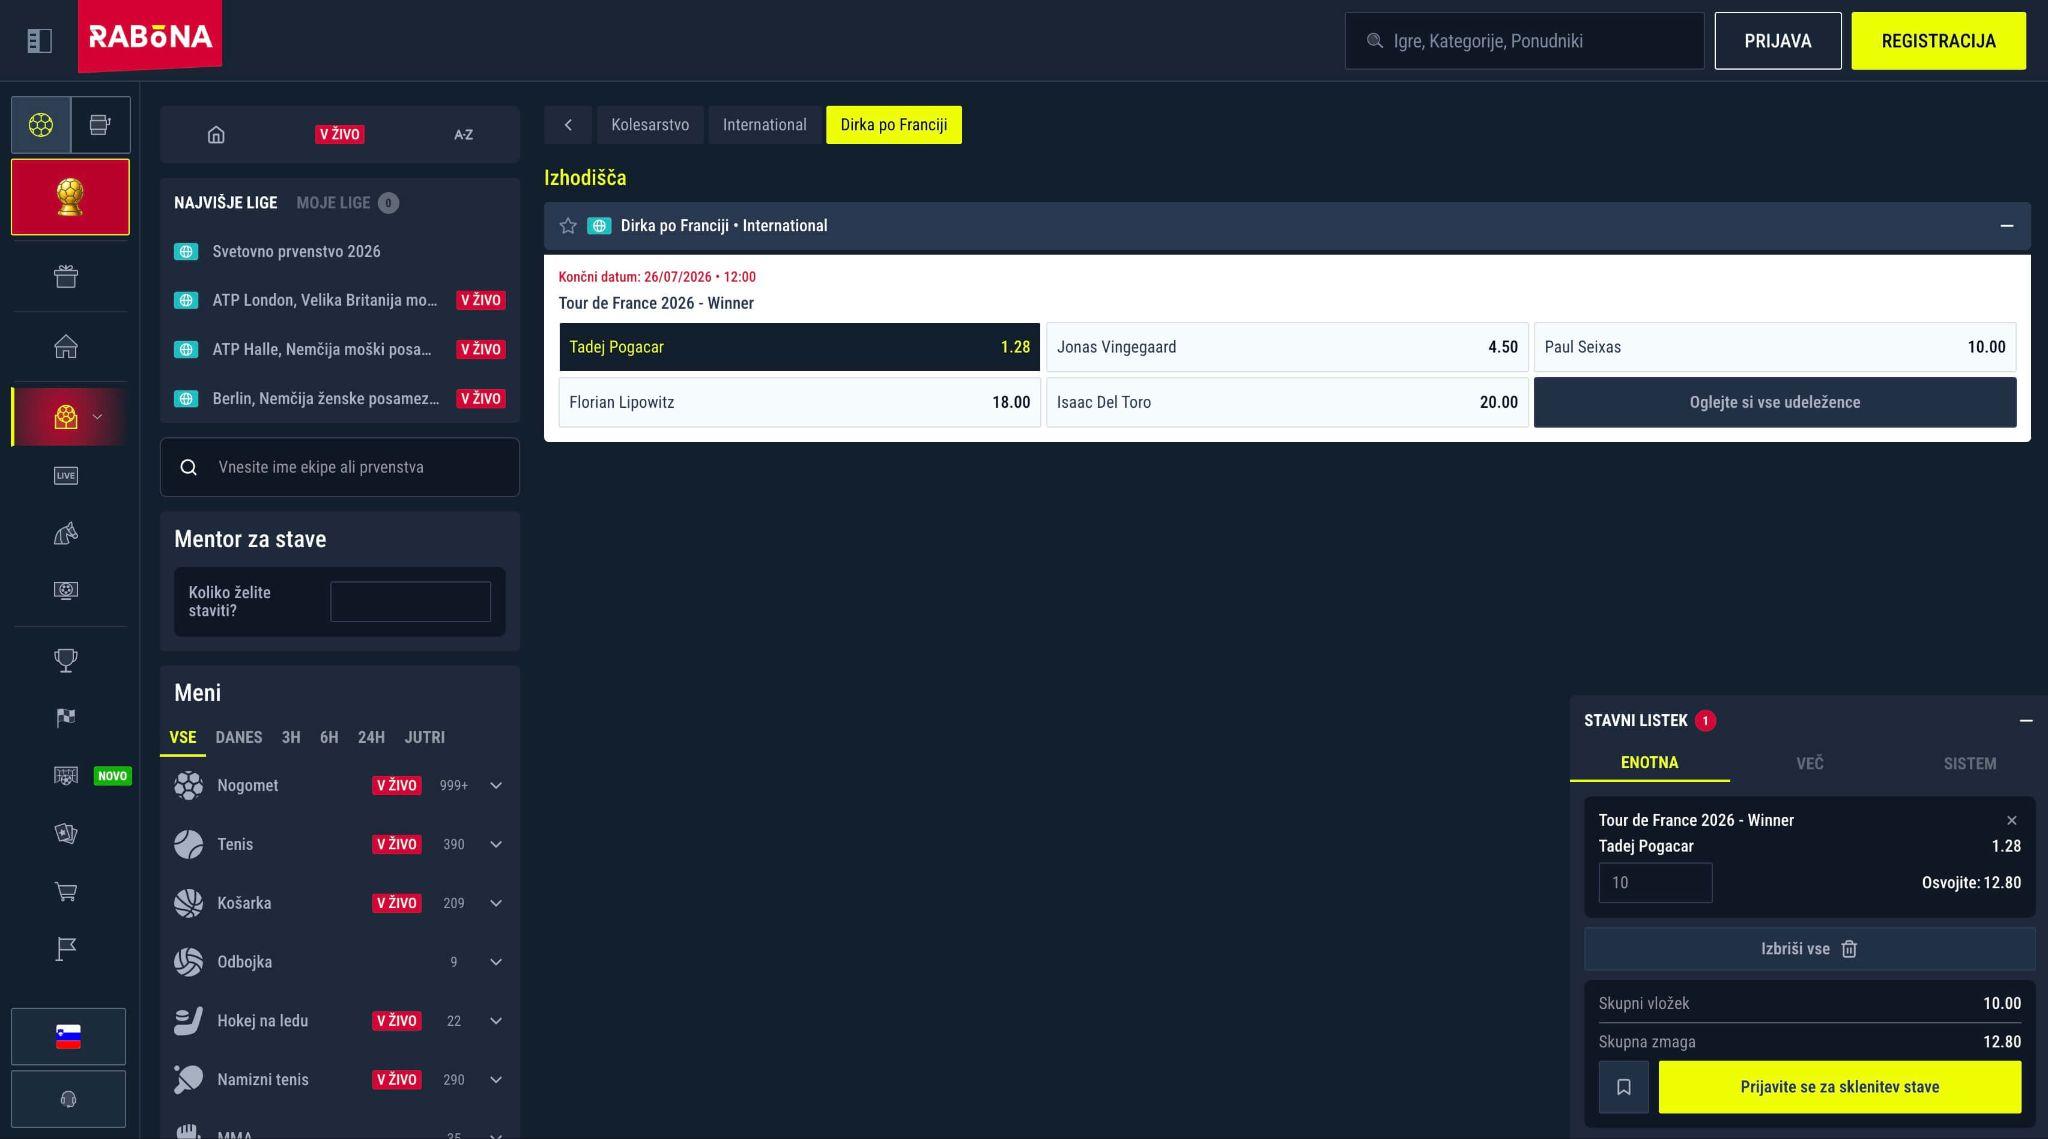Open the A-Z sports tab
The width and height of the screenshot is (2048, 1139).
pyautogui.click(x=463, y=134)
